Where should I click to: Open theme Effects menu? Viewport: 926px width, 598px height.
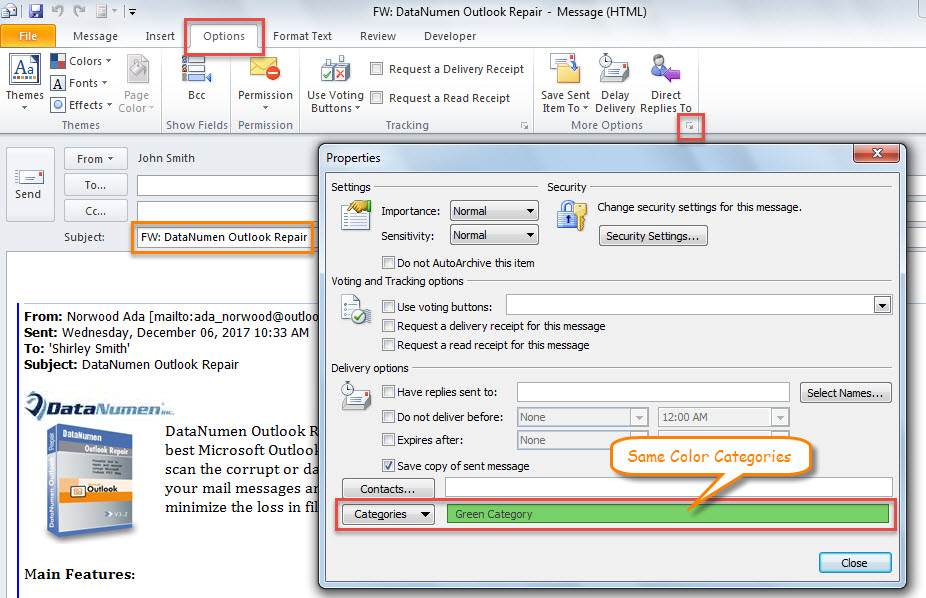point(81,105)
